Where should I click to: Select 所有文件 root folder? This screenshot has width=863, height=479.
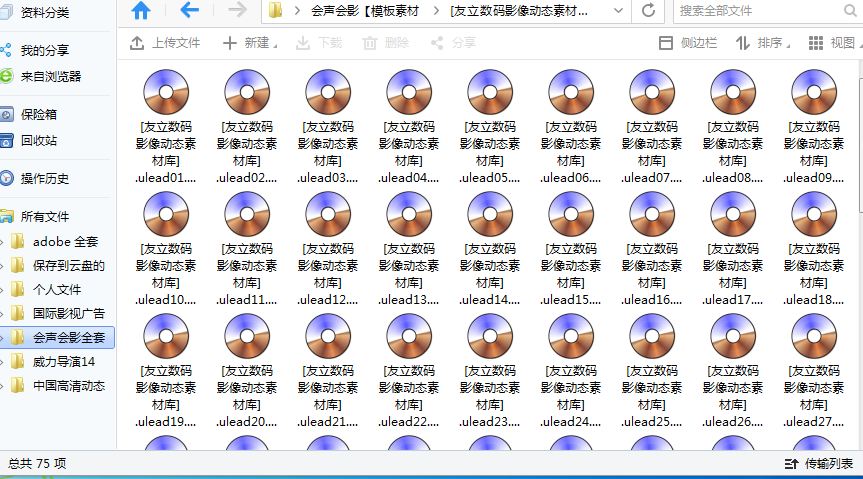click(44, 216)
